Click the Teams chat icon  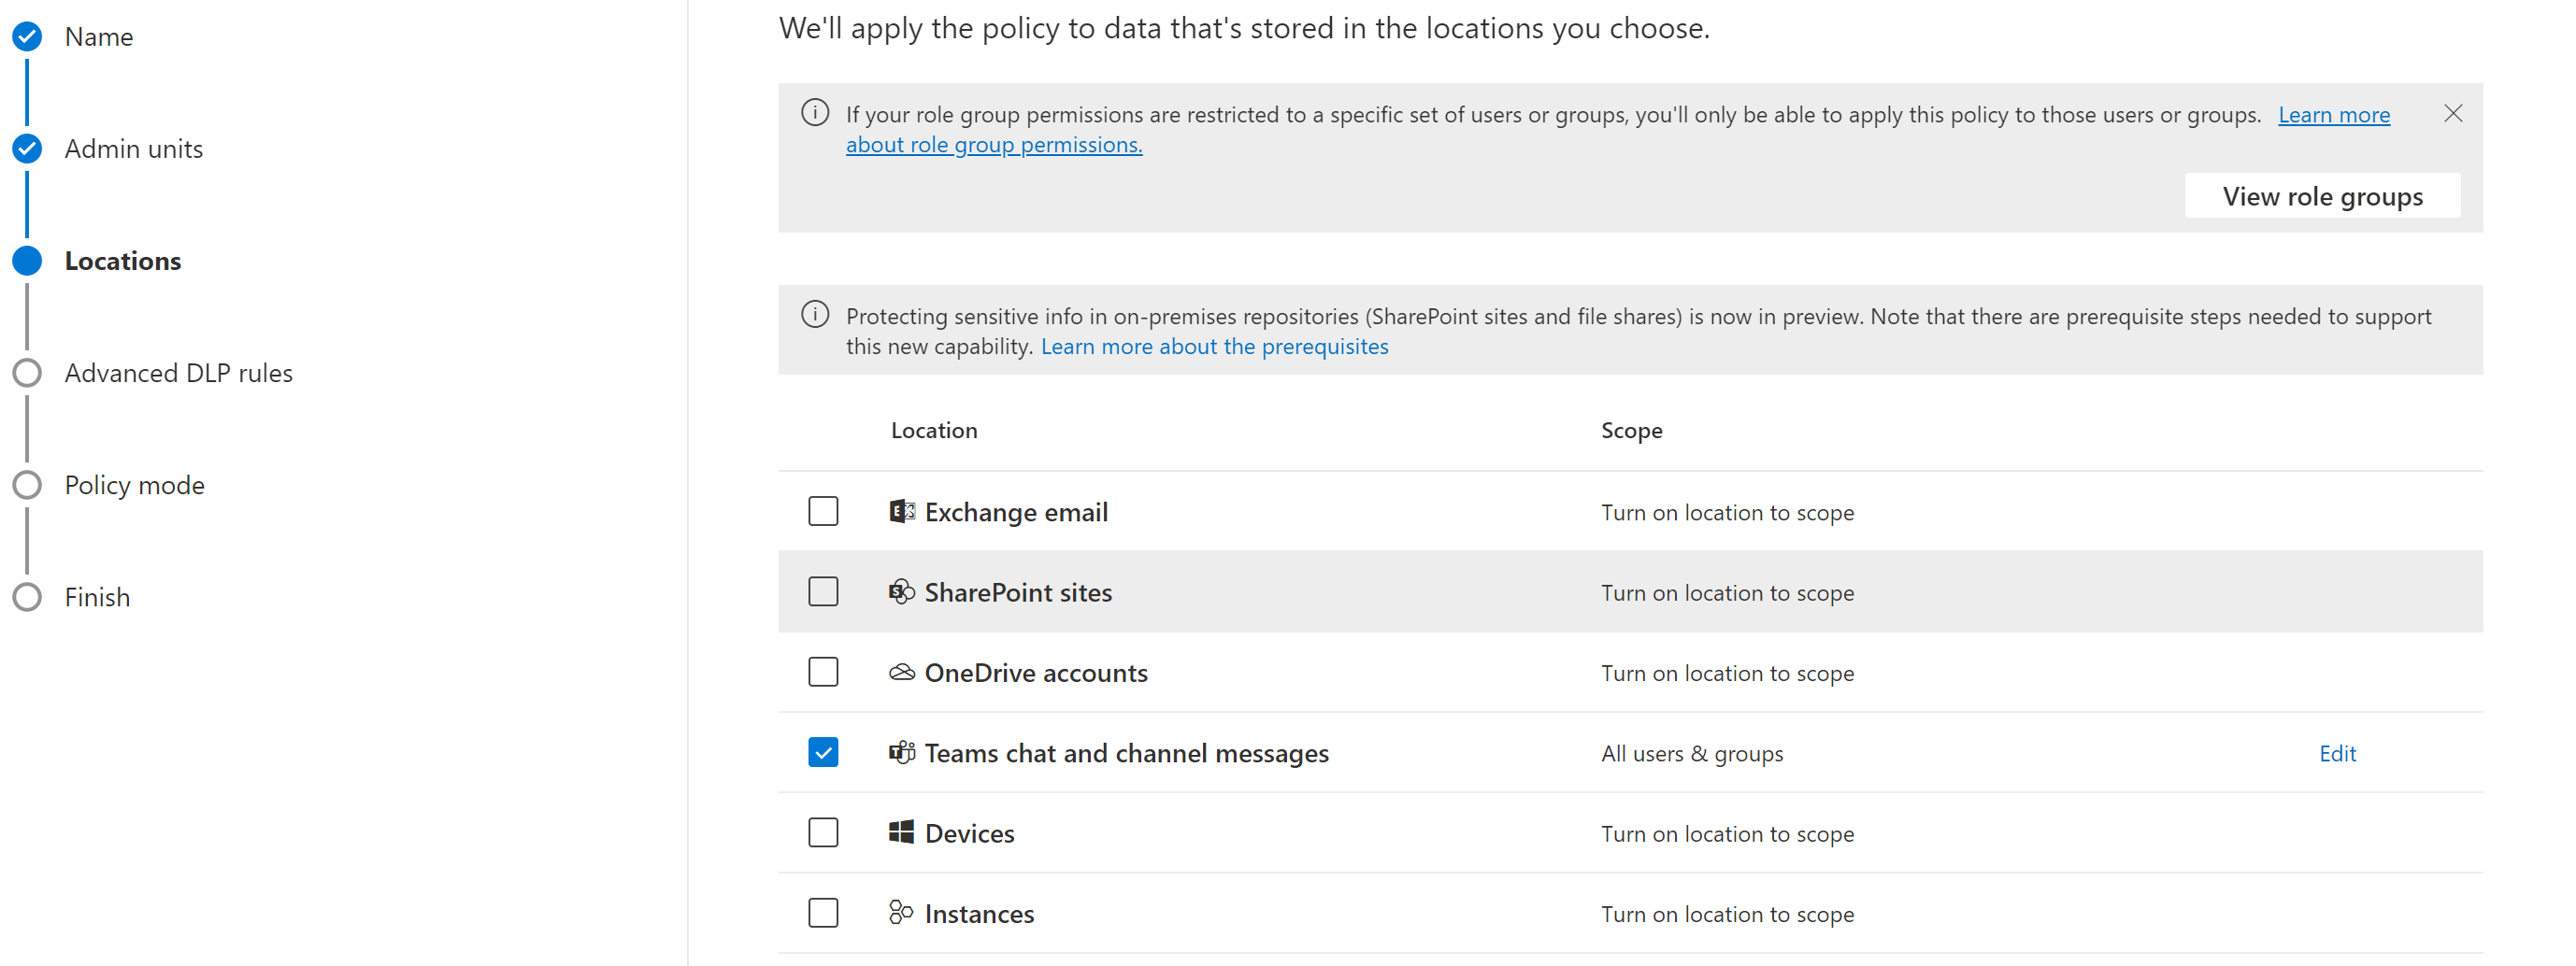click(x=902, y=752)
